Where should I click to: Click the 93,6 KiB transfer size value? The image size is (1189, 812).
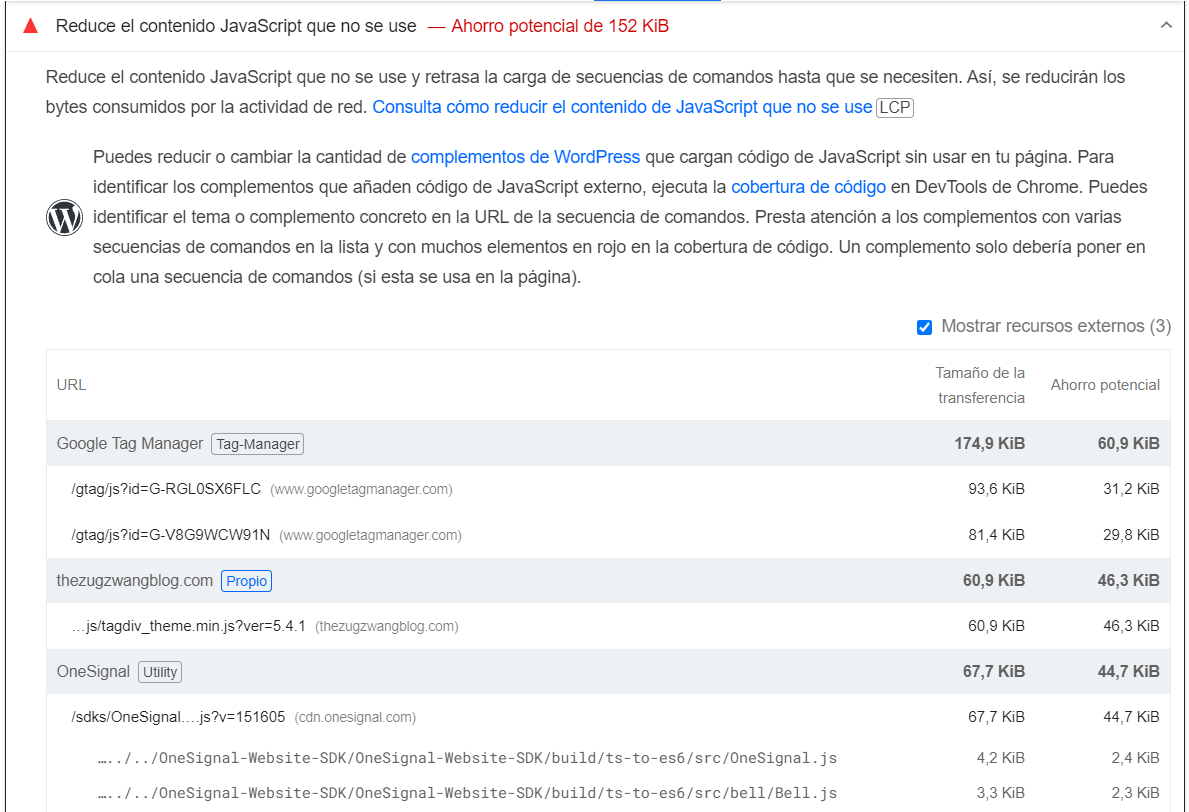(996, 489)
